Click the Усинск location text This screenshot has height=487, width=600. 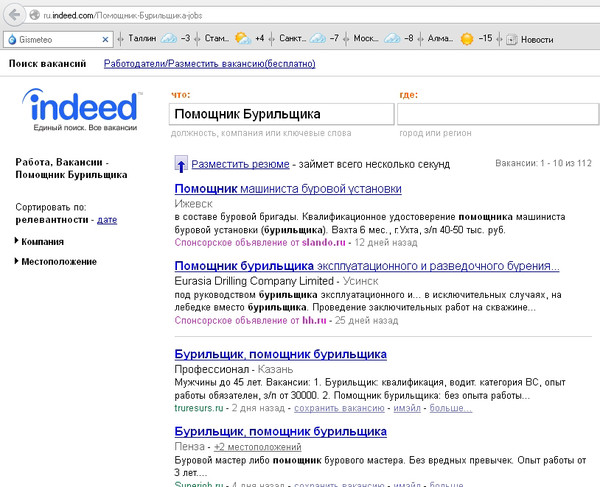(x=360, y=281)
